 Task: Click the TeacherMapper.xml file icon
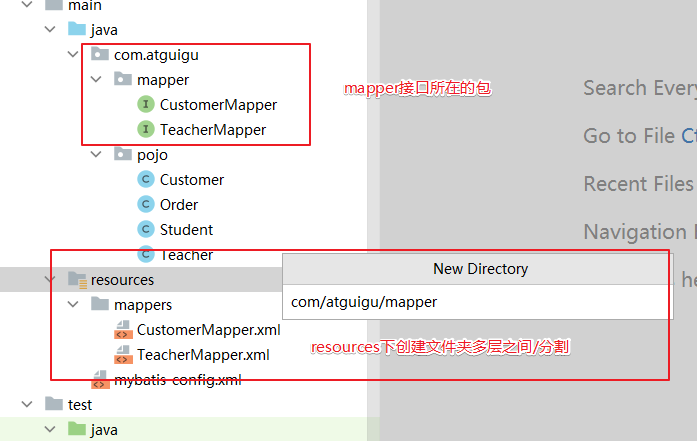[x=123, y=355]
